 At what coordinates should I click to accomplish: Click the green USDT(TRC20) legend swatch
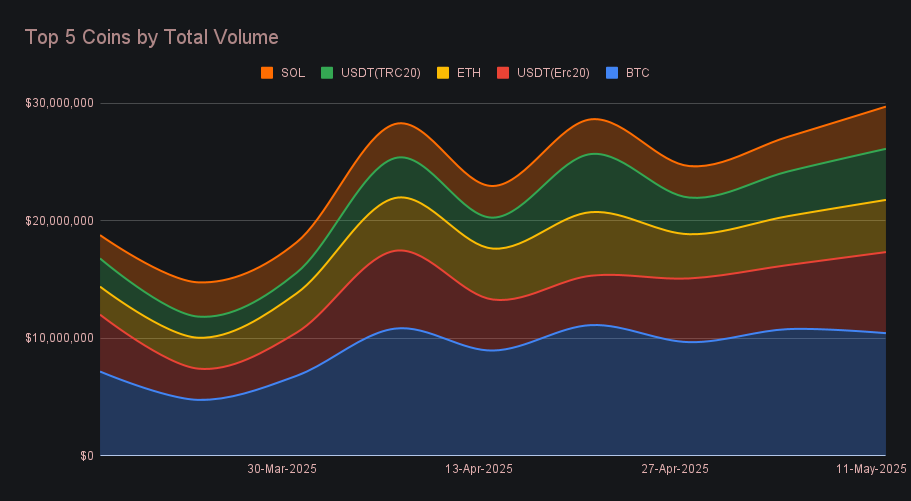[x=327, y=73]
